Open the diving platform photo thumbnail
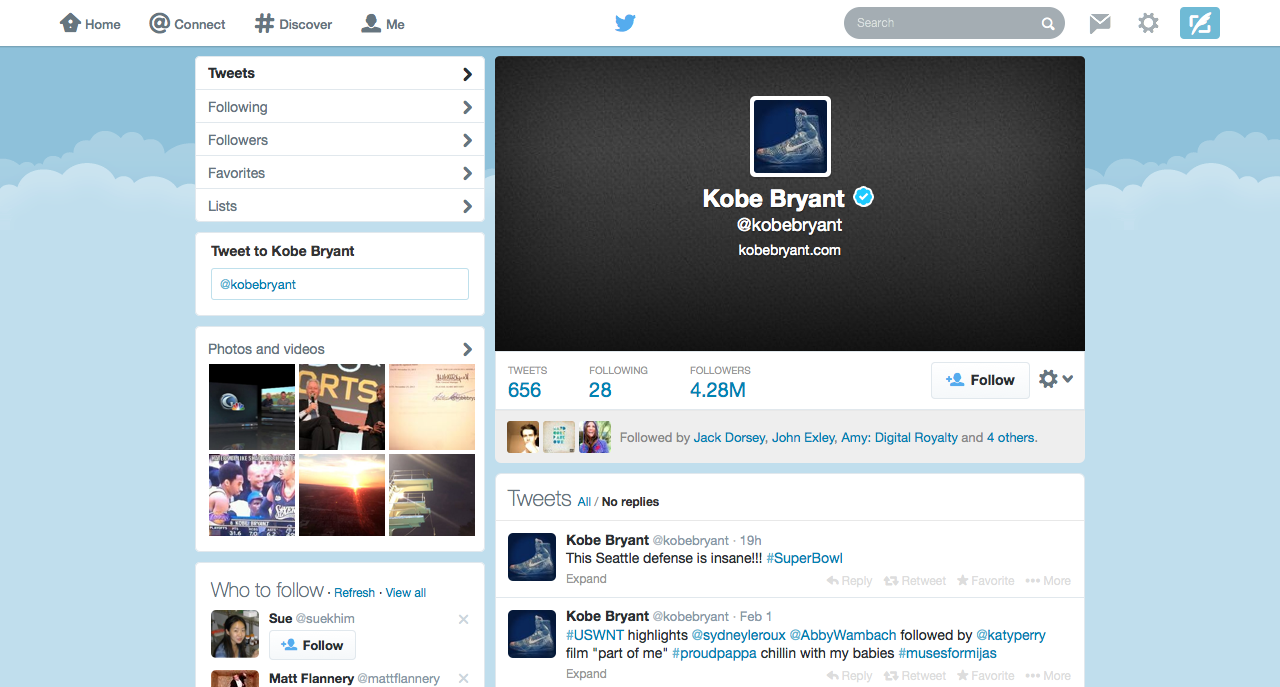The width and height of the screenshot is (1280, 687). (x=432, y=495)
